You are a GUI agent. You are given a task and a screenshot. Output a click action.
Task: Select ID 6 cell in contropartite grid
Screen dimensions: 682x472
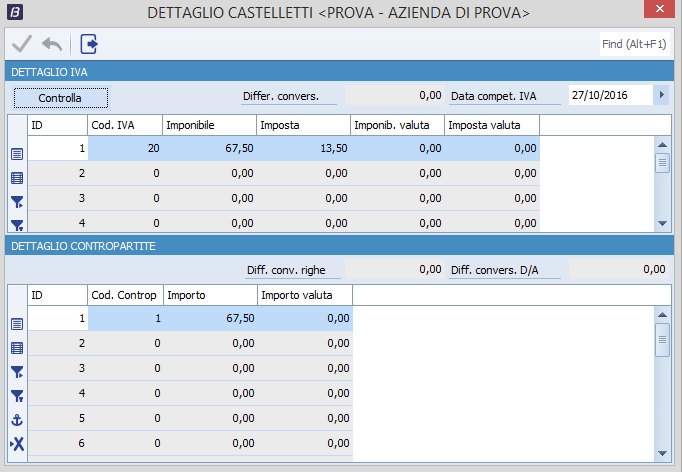57,443
